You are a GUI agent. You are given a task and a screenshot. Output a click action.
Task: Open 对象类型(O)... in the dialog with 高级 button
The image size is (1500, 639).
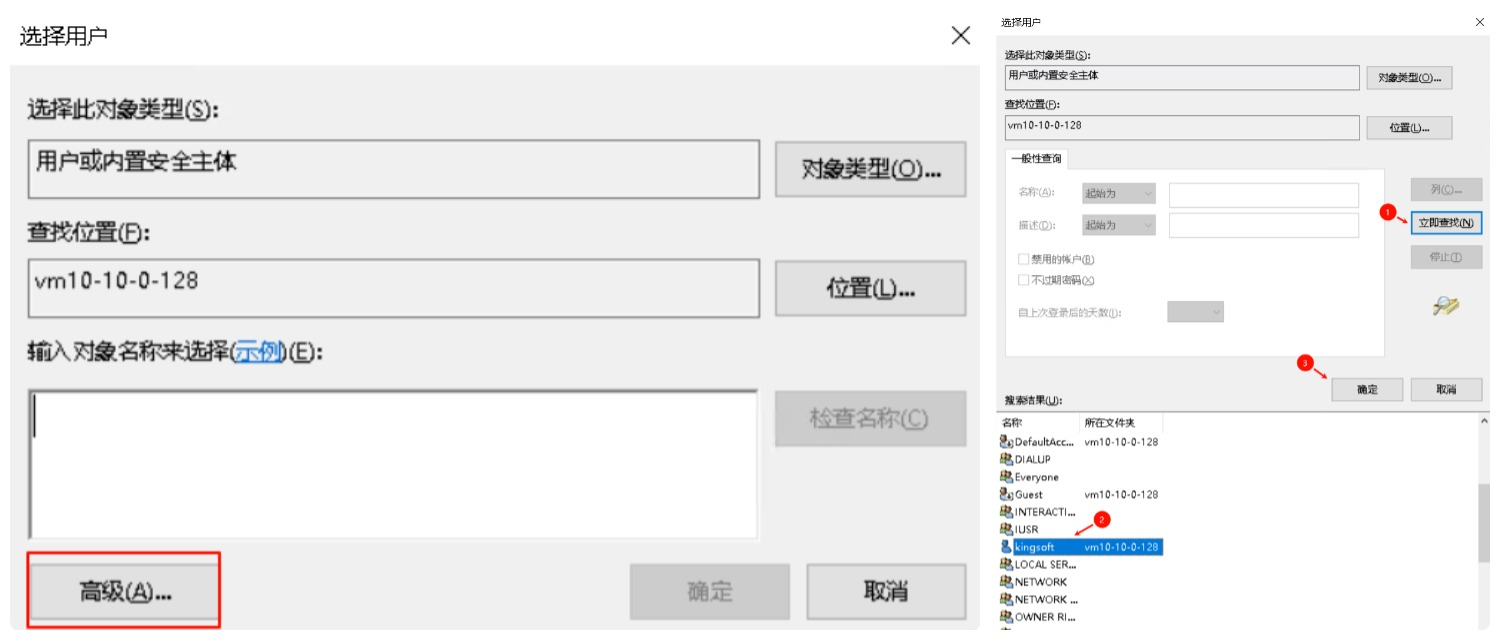point(870,169)
